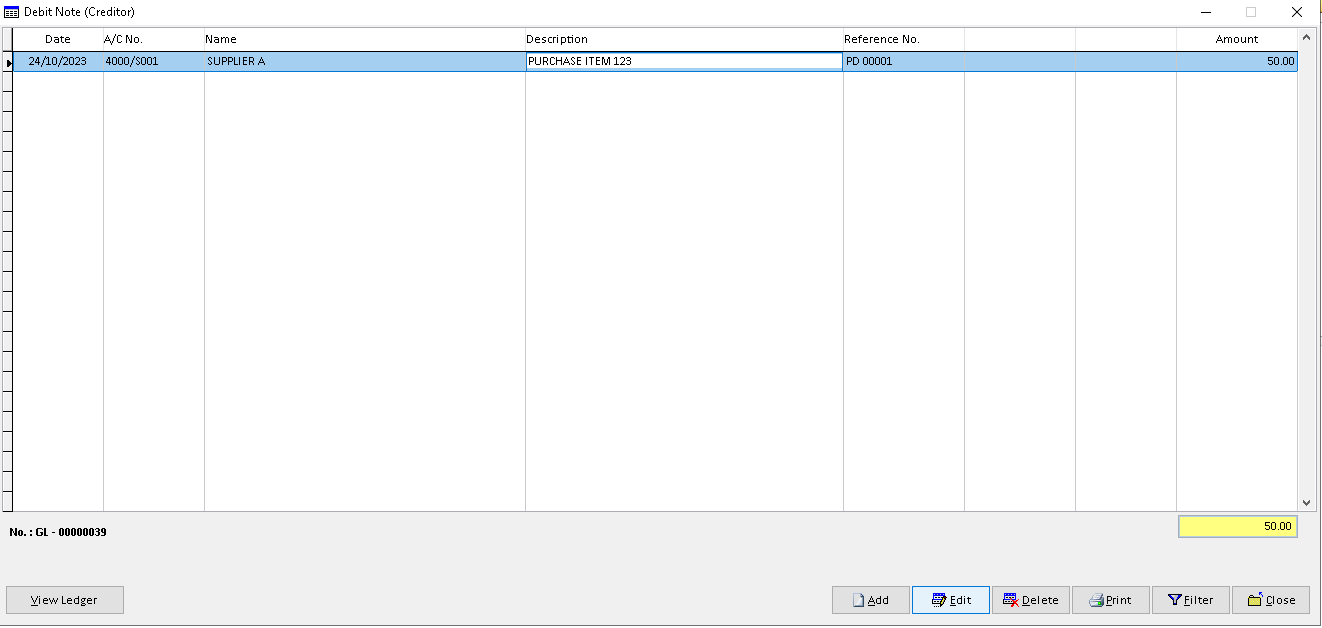Click the scrollbar up arrow
The width and height of the screenshot is (1322, 628).
[x=1307, y=39]
